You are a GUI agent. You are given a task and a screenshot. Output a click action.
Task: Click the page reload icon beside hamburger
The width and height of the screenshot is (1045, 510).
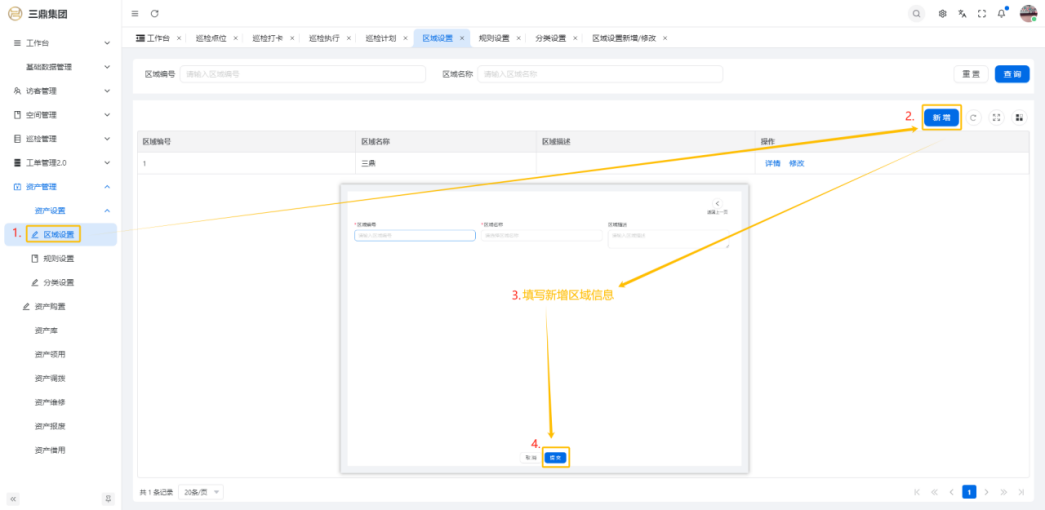[154, 13]
